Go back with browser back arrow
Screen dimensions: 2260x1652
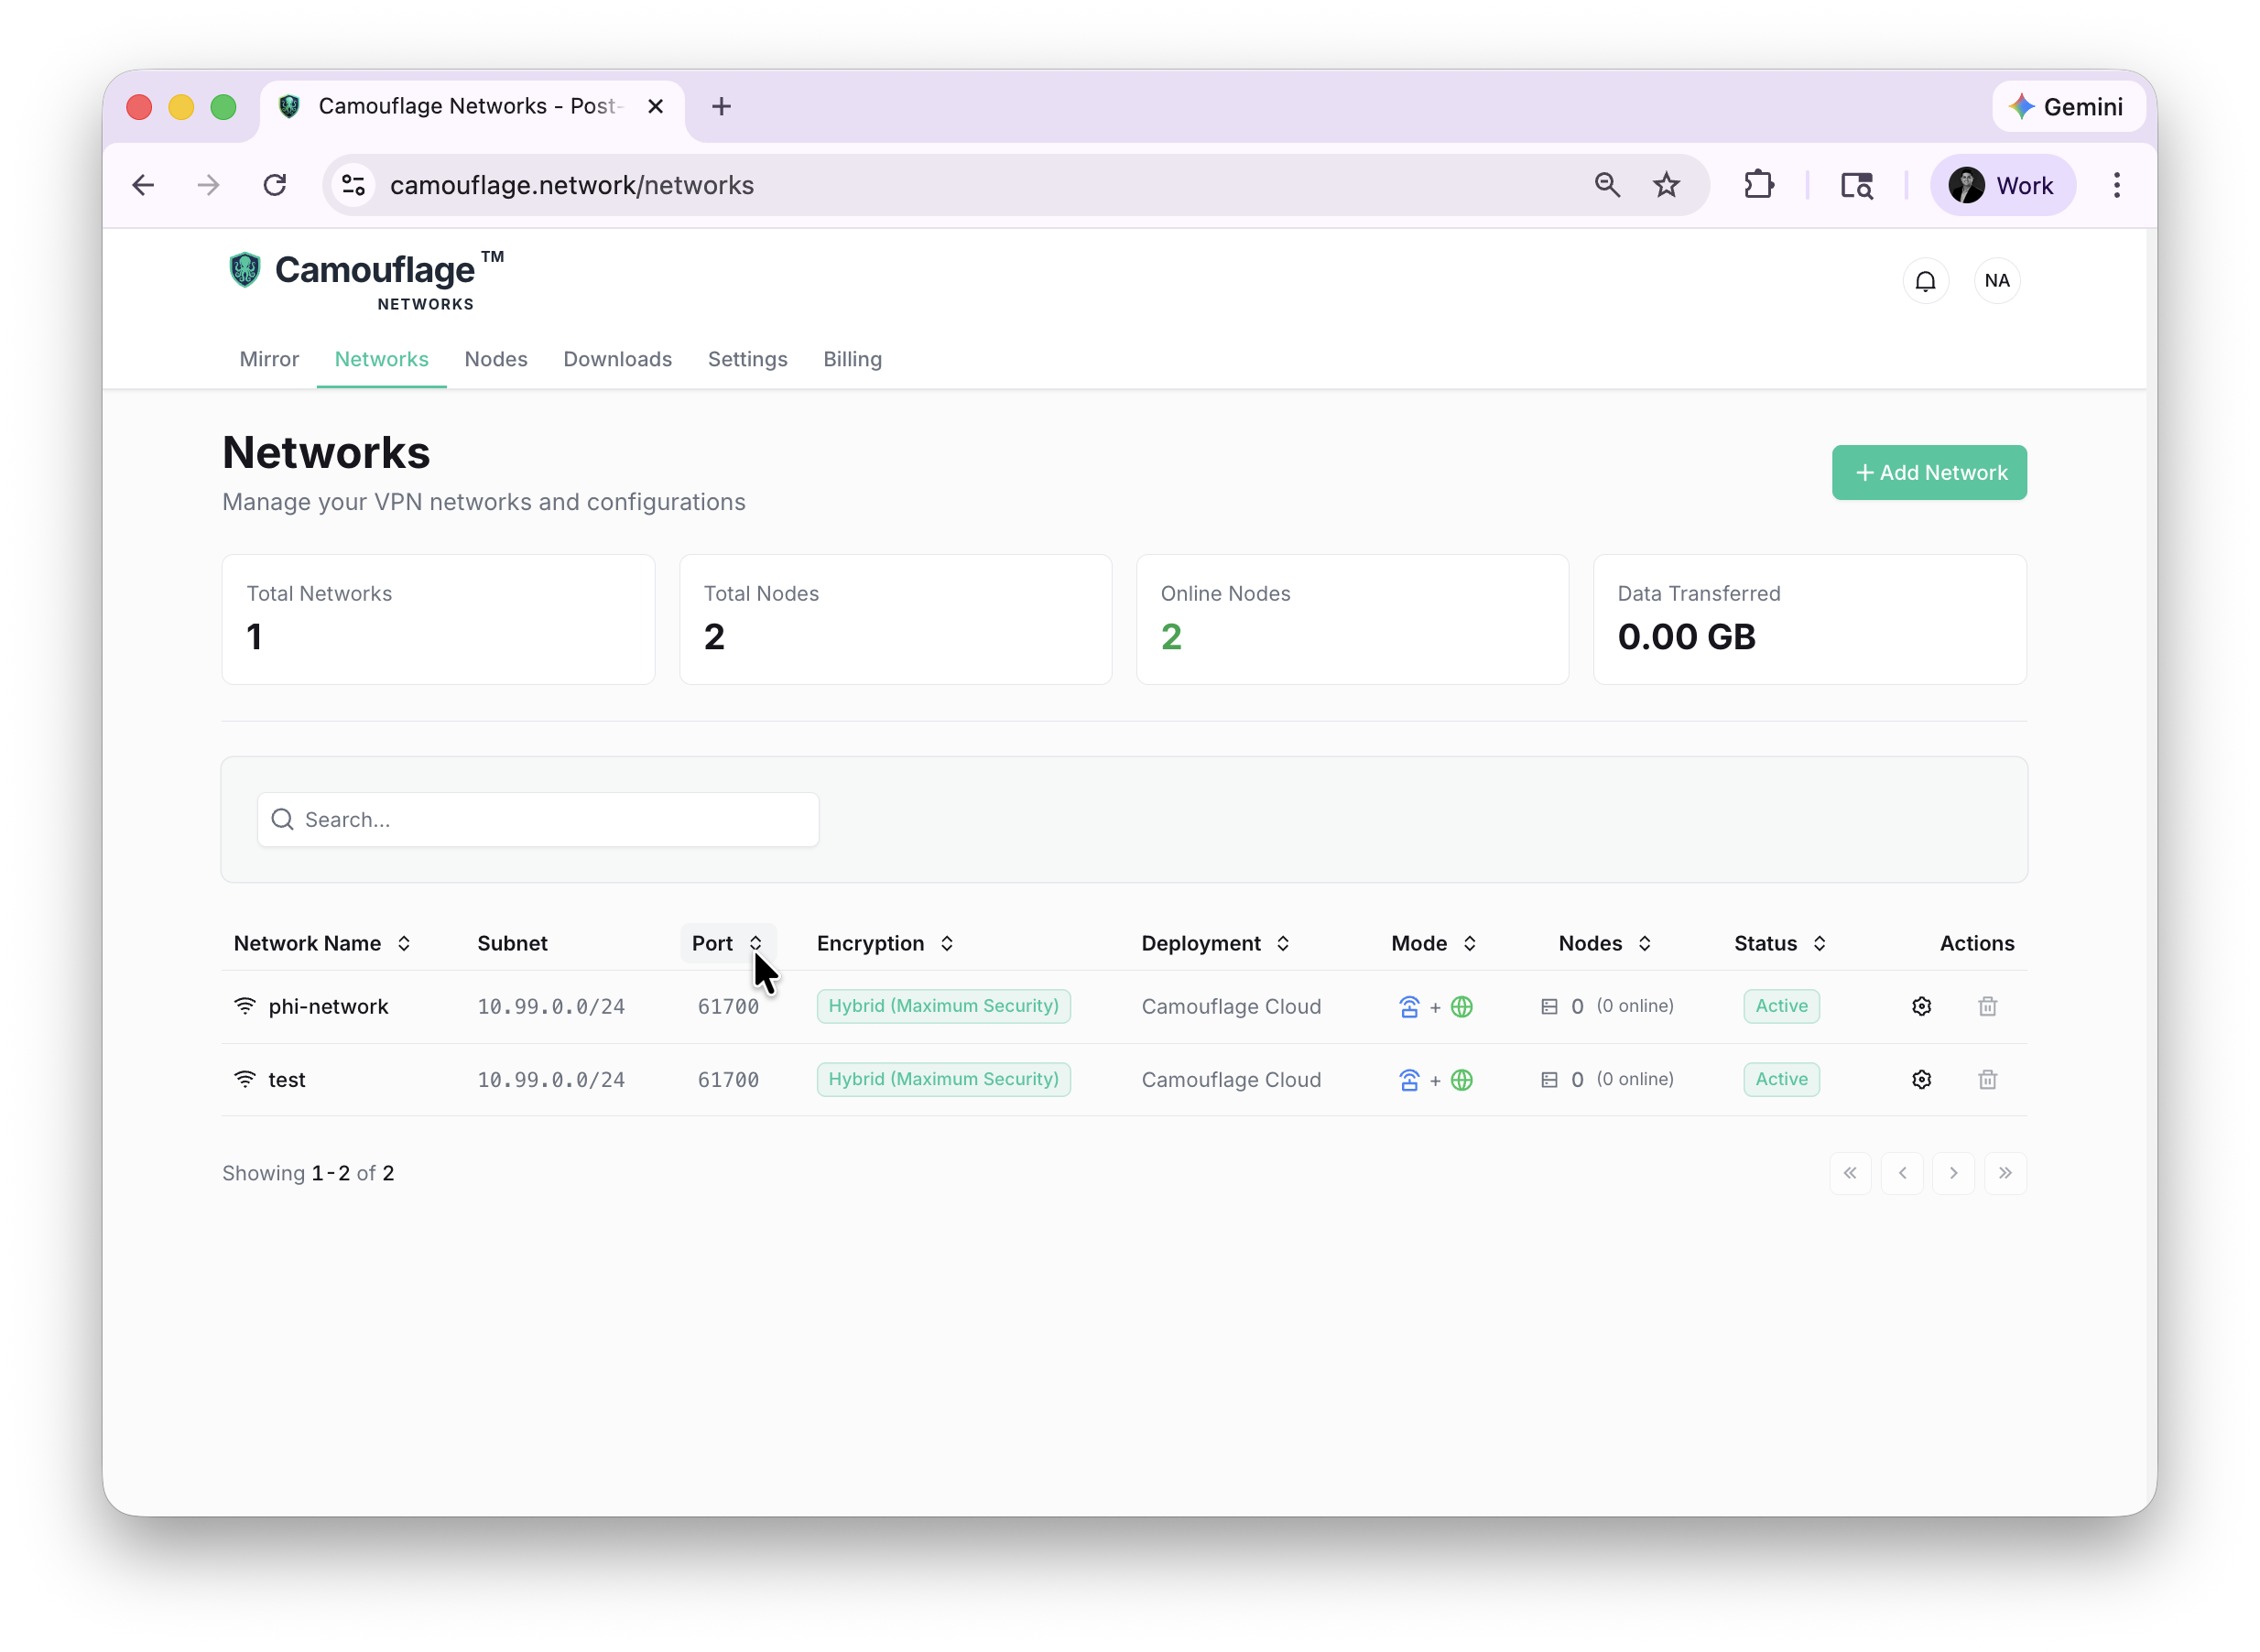pos(143,185)
